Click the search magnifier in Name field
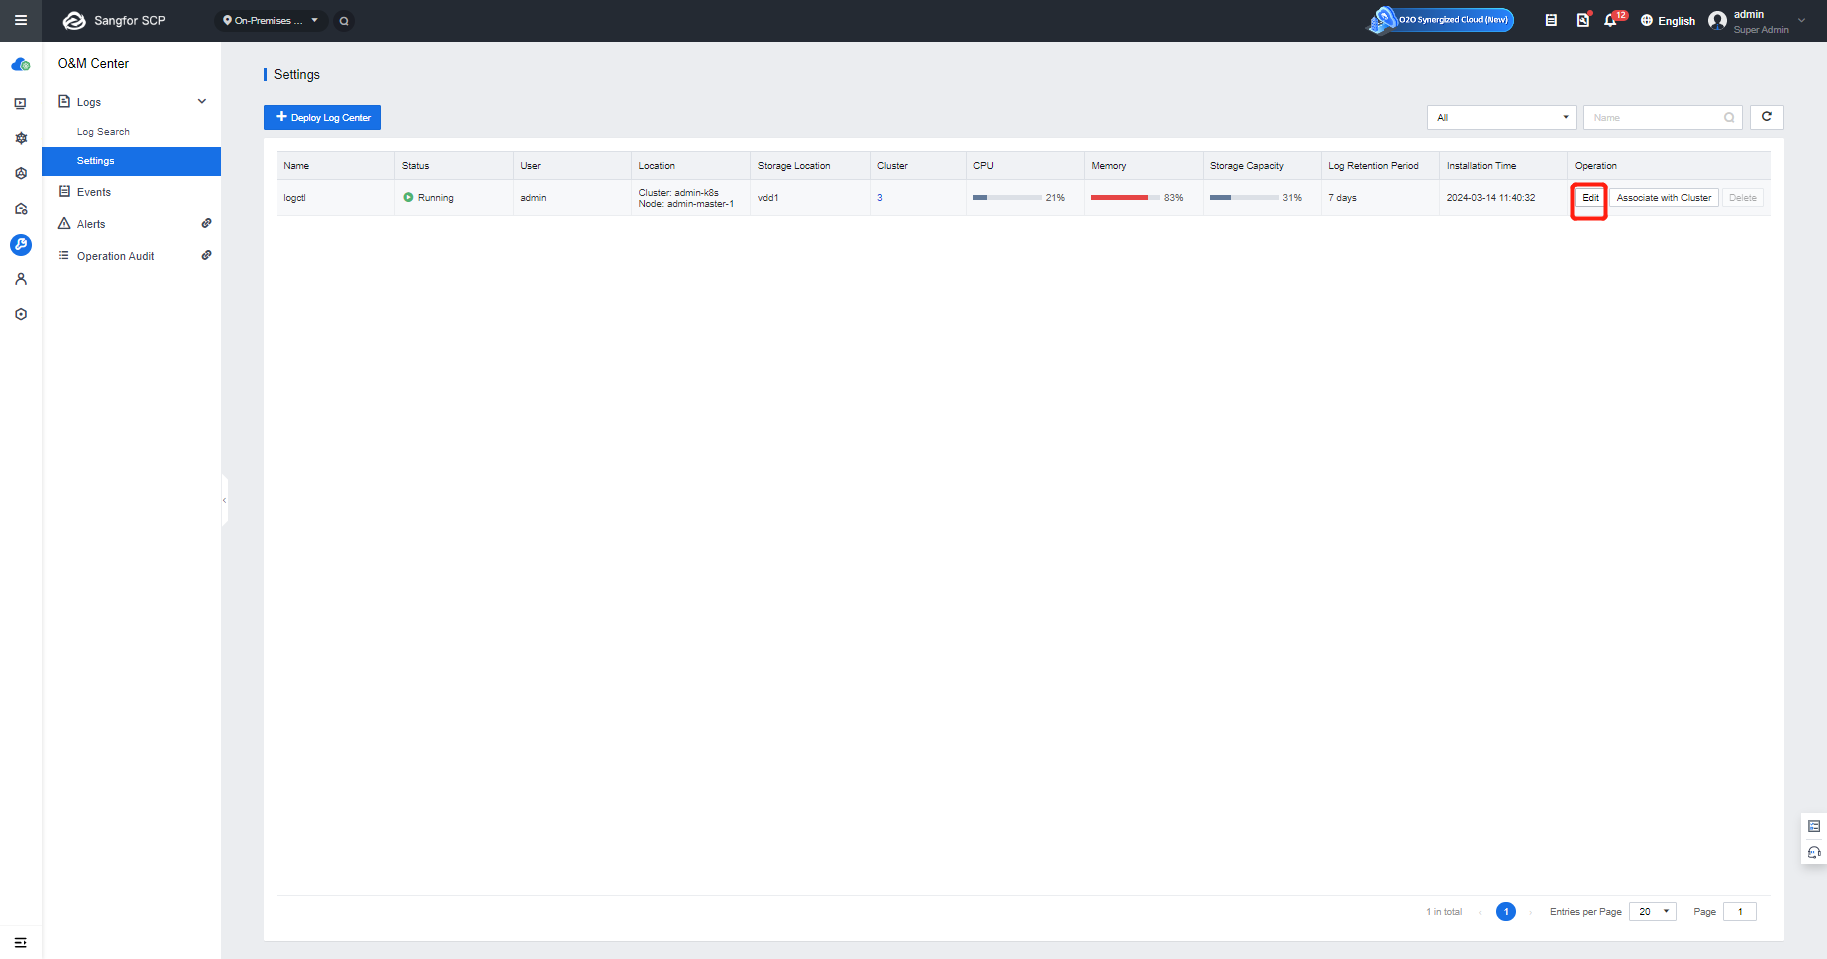The image size is (1827, 959). coord(1729,118)
